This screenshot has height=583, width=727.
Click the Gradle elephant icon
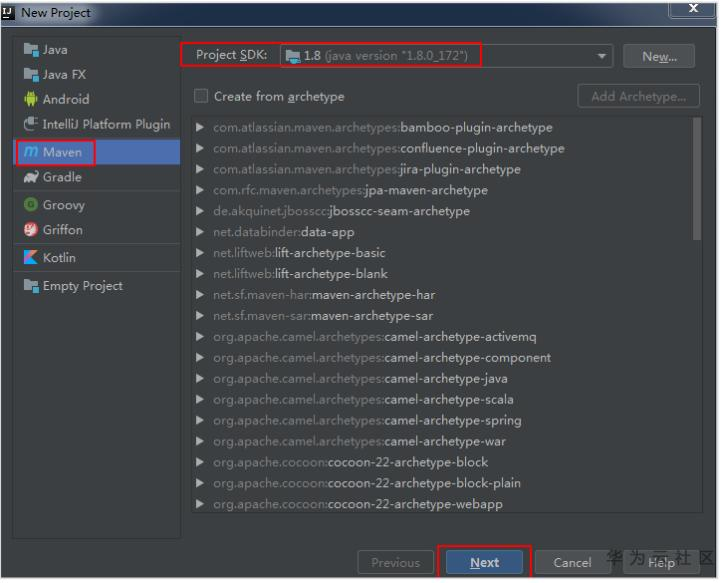point(31,177)
